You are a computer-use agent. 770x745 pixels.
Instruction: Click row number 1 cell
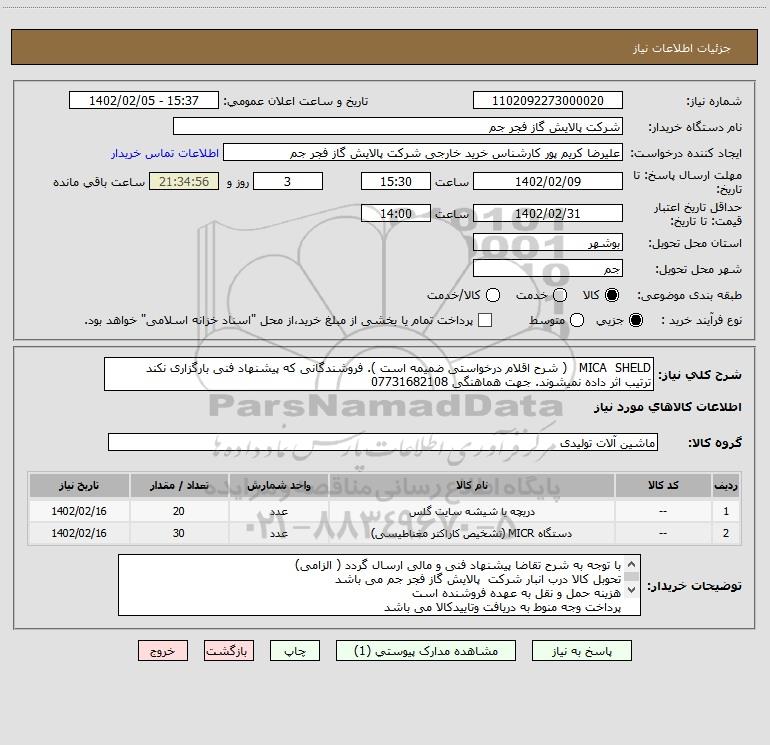[726, 511]
